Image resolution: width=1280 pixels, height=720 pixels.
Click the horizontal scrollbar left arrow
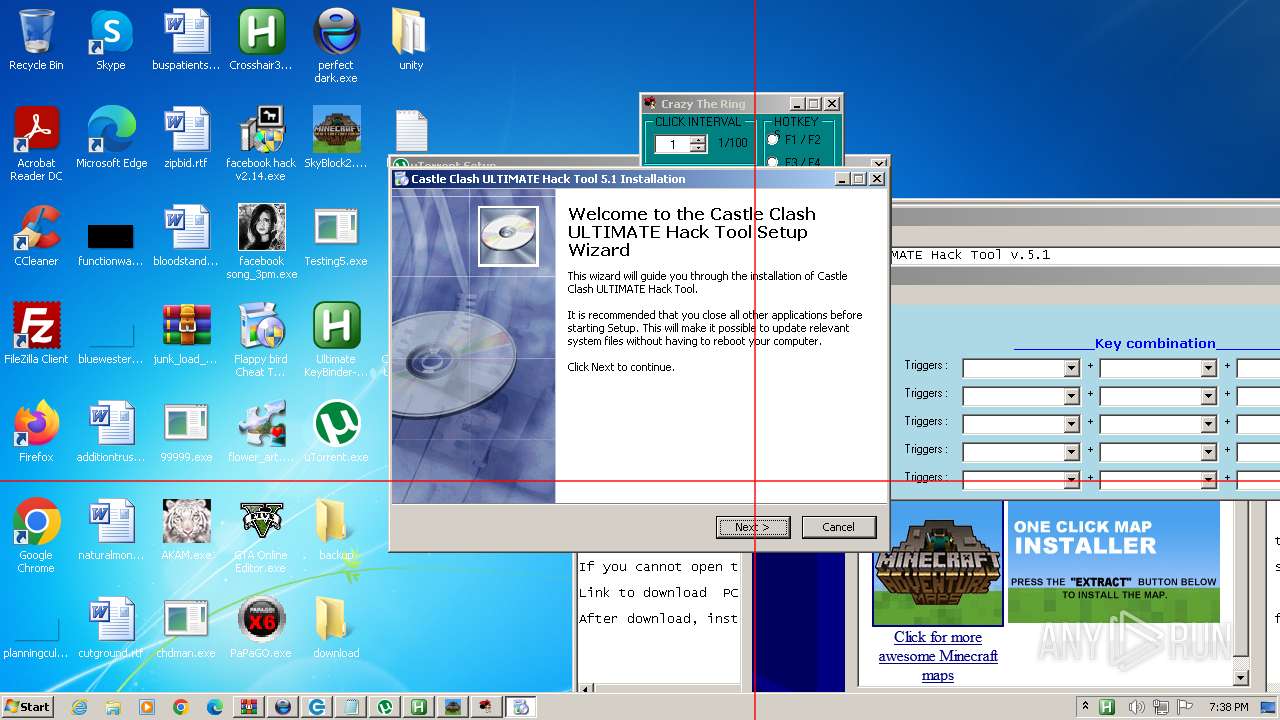pos(587,688)
